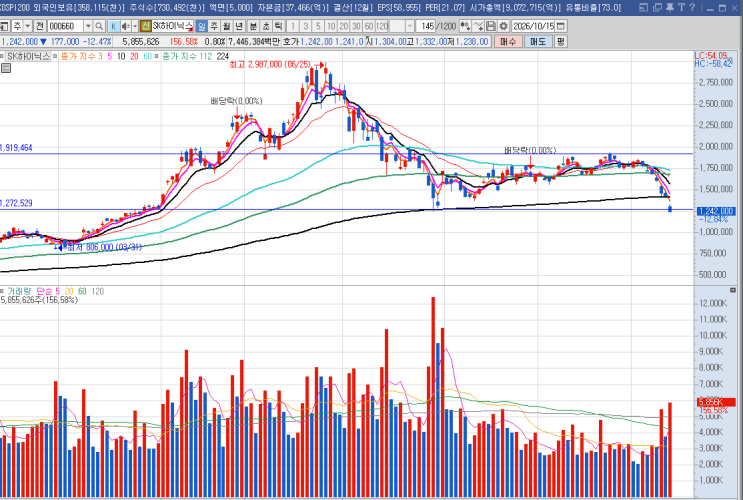Select interval 120 button
Image resolution: width=743 pixels, height=500 pixels.
click(382, 26)
